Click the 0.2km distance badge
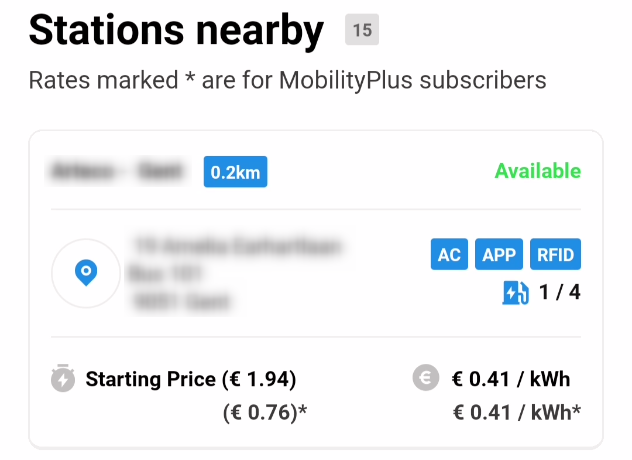This screenshot has width=632, height=460. [235, 172]
